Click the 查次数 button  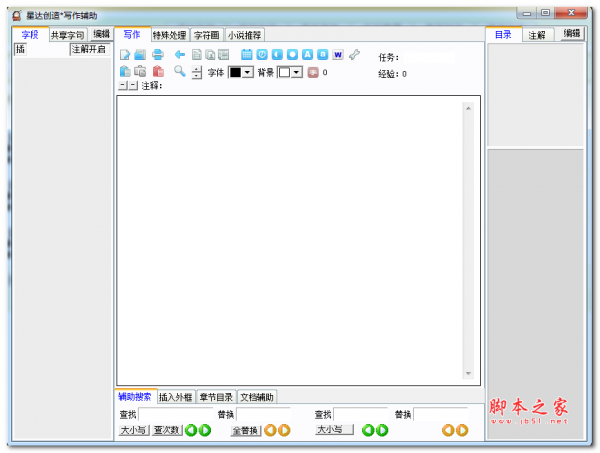coord(167,430)
